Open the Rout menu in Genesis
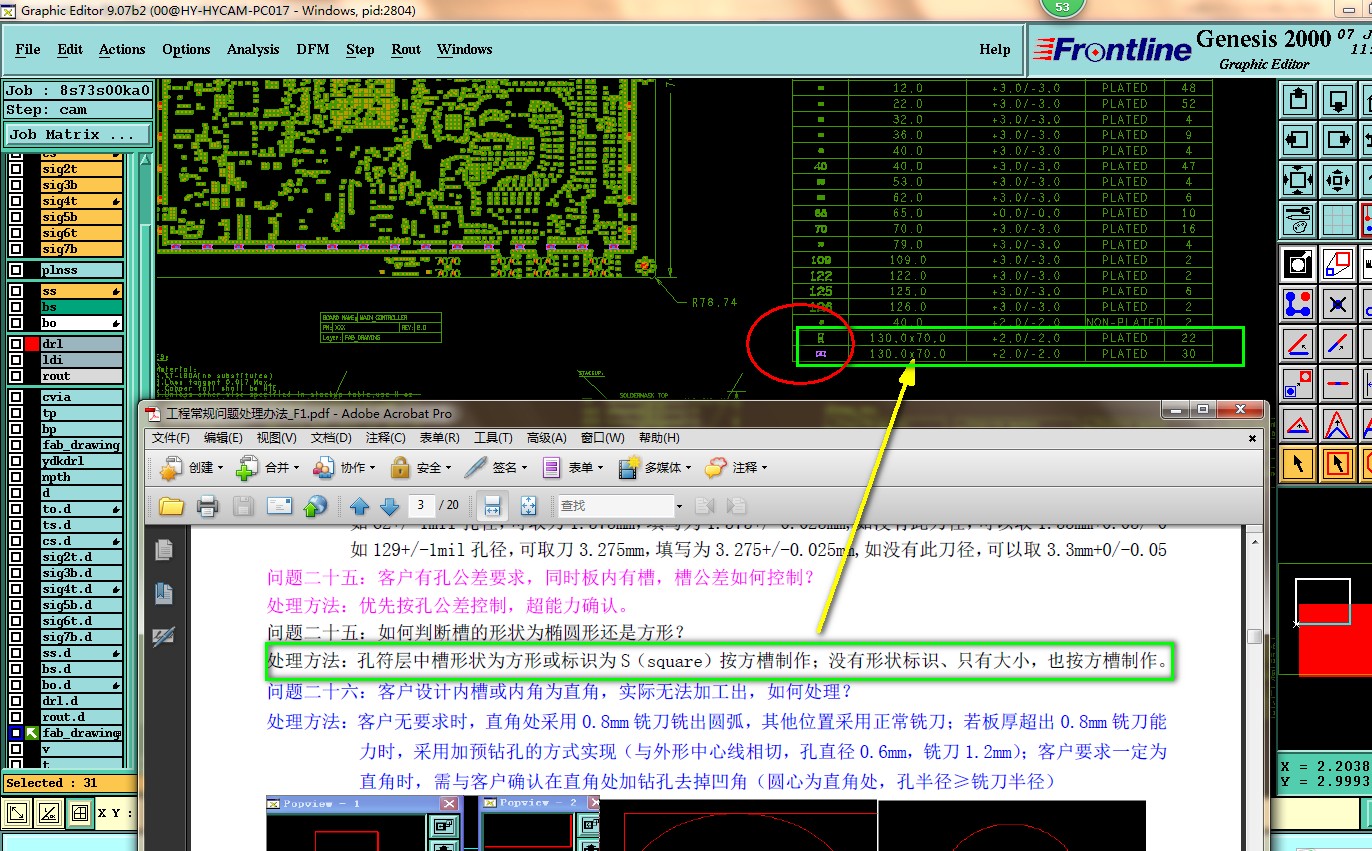The width and height of the screenshot is (1372, 851). (x=406, y=49)
